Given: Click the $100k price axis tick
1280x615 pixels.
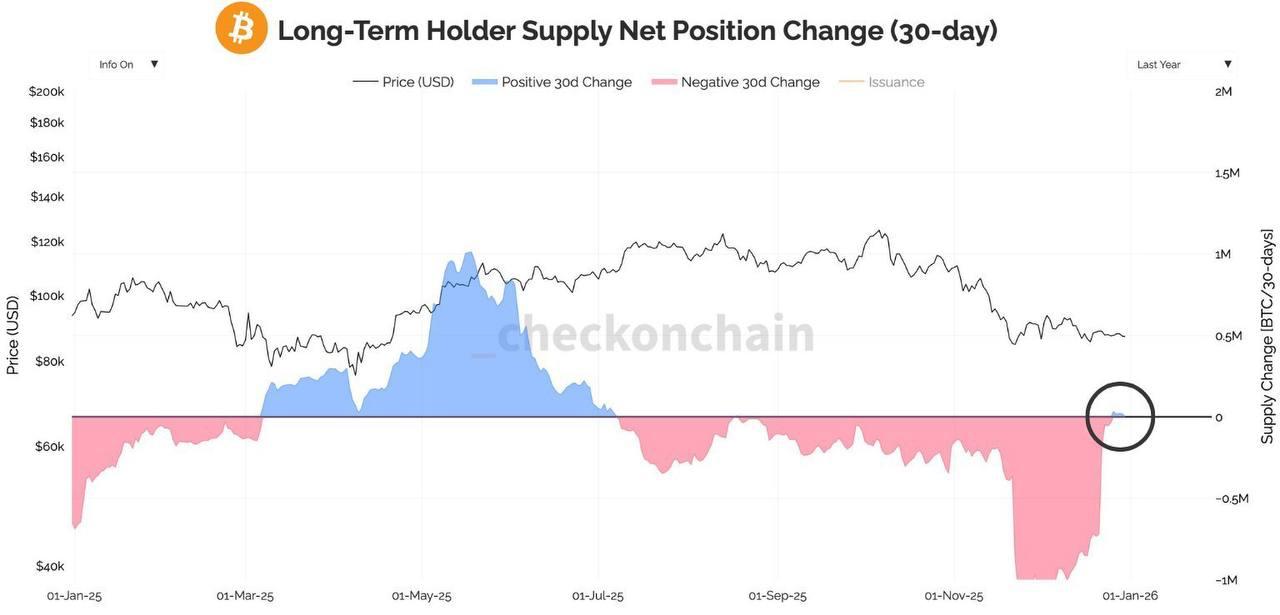Looking at the screenshot, I should click(48, 296).
